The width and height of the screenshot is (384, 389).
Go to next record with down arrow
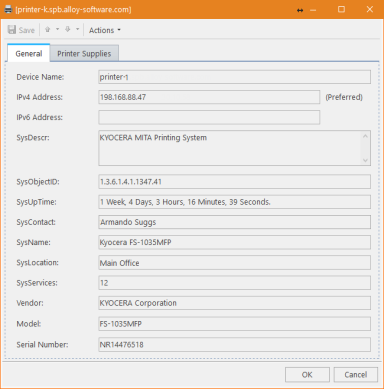point(68,30)
